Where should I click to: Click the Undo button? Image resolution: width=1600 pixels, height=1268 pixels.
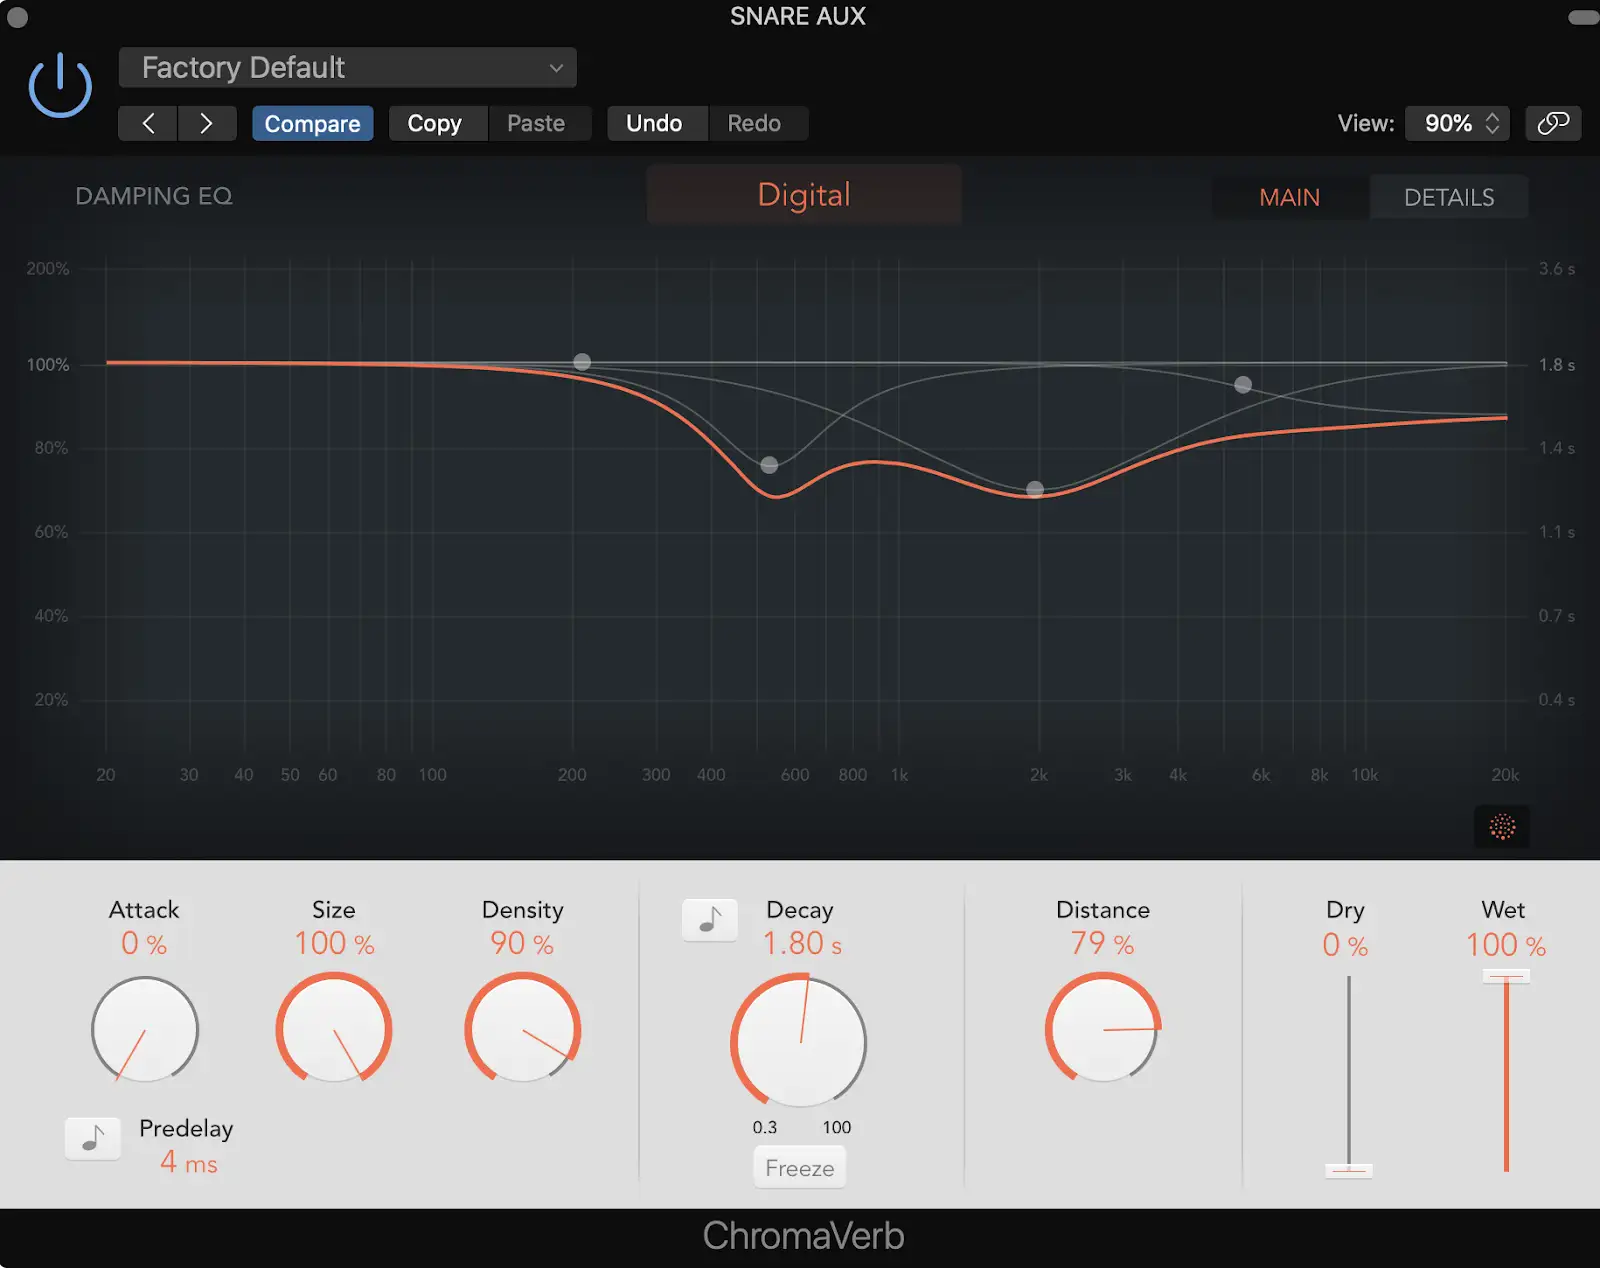[654, 123]
